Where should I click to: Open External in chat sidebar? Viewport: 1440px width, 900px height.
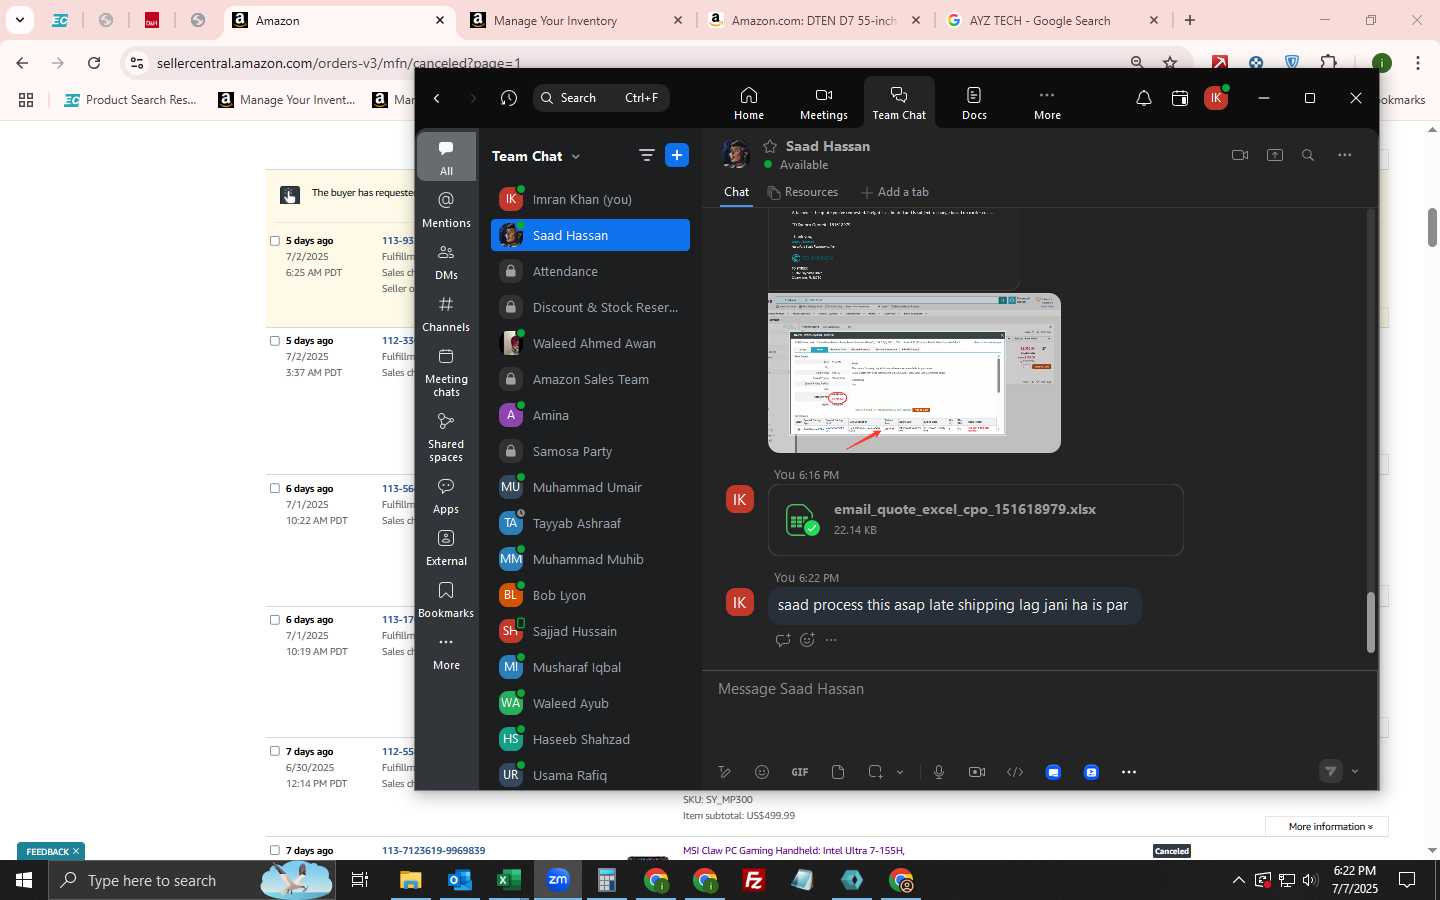[446, 548]
